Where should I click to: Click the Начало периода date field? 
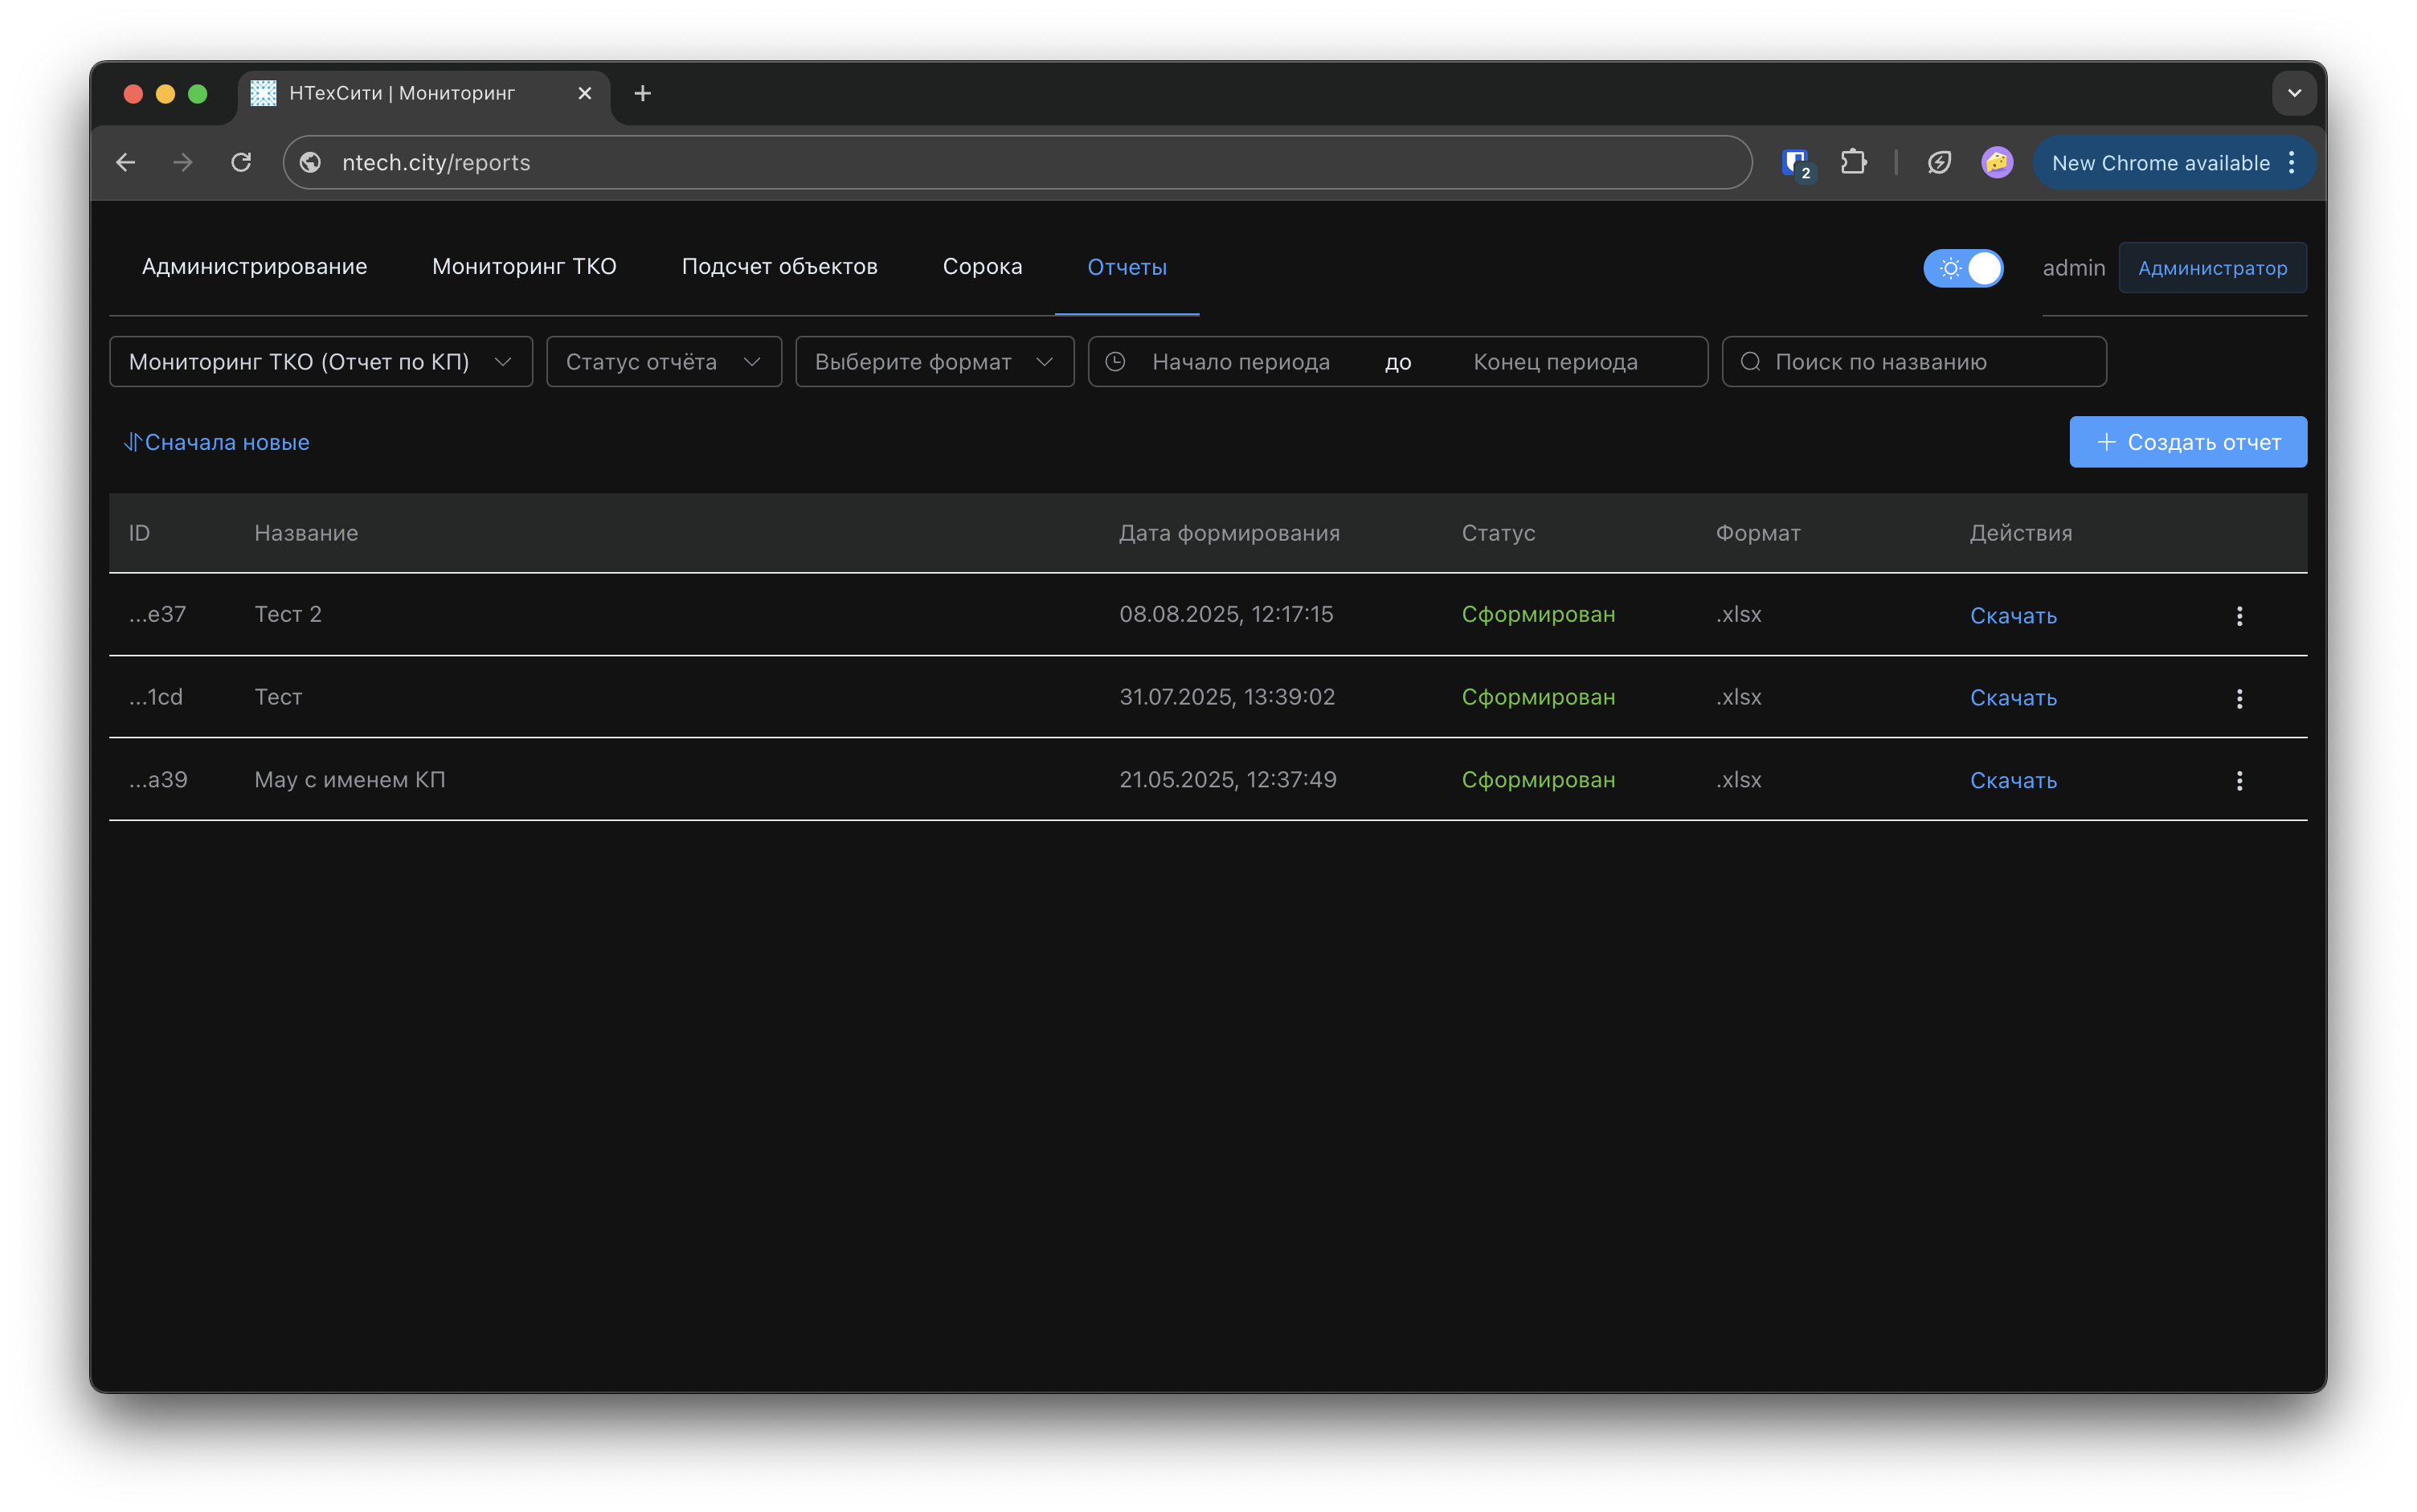pyautogui.click(x=1240, y=362)
